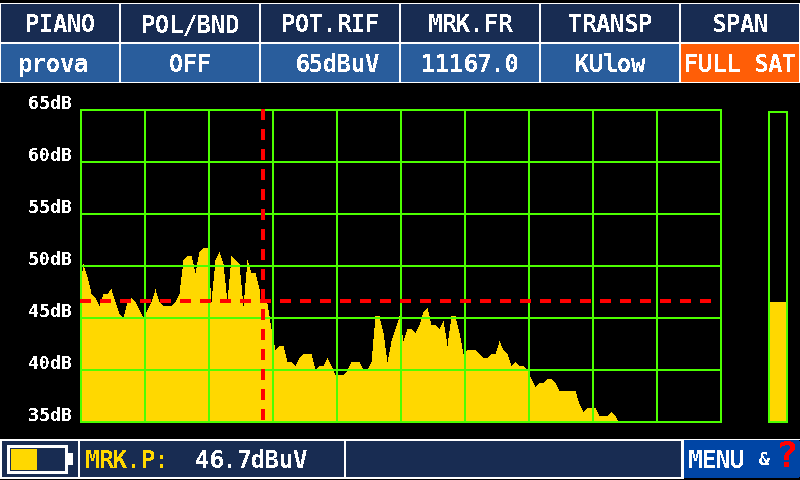Click the 45dB axis label
Image resolution: width=800 pixels, height=480 pixels.
[x=50, y=311]
